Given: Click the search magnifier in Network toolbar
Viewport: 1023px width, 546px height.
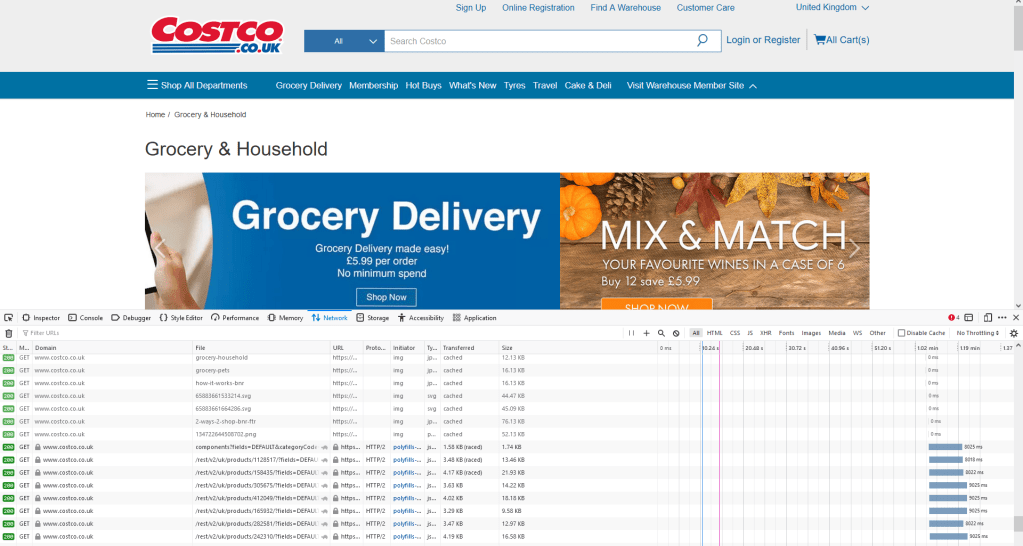Looking at the screenshot, I should [661, 333].
